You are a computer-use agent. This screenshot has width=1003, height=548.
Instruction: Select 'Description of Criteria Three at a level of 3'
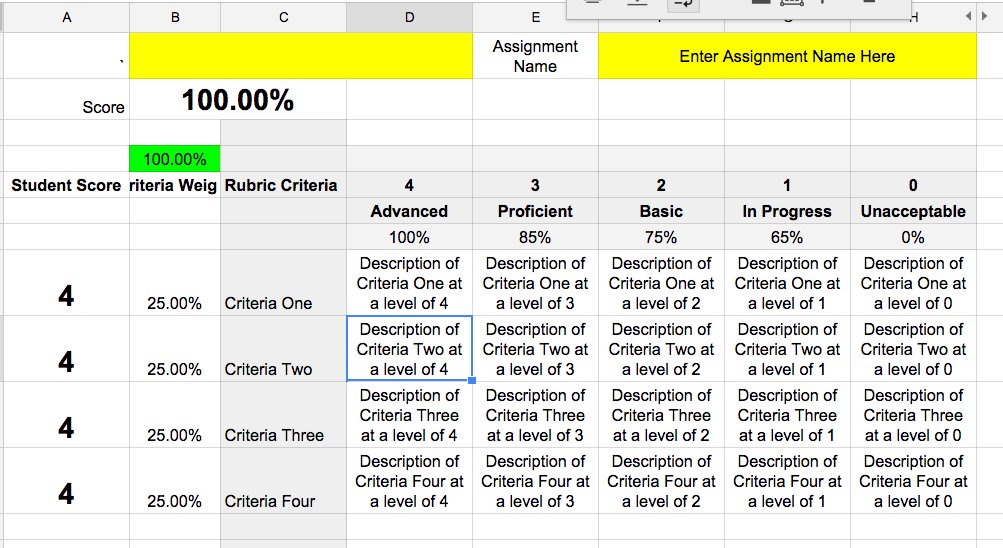tap(535, 414)
